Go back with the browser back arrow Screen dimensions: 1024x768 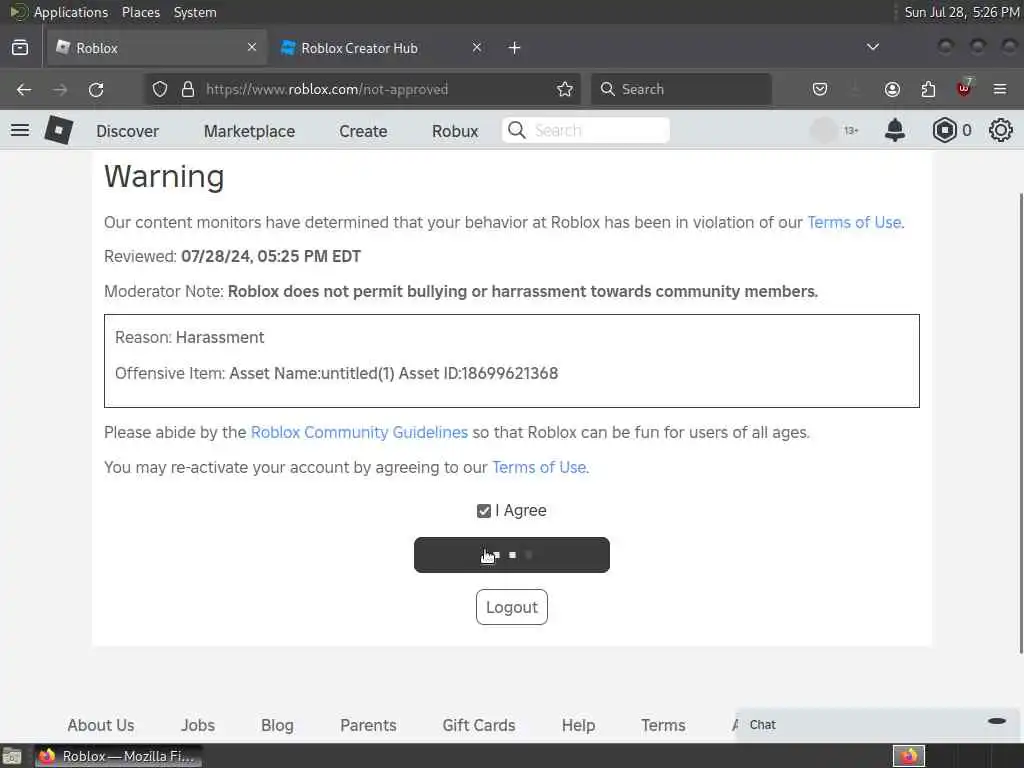pyautogui.click(x=24, y=89)
